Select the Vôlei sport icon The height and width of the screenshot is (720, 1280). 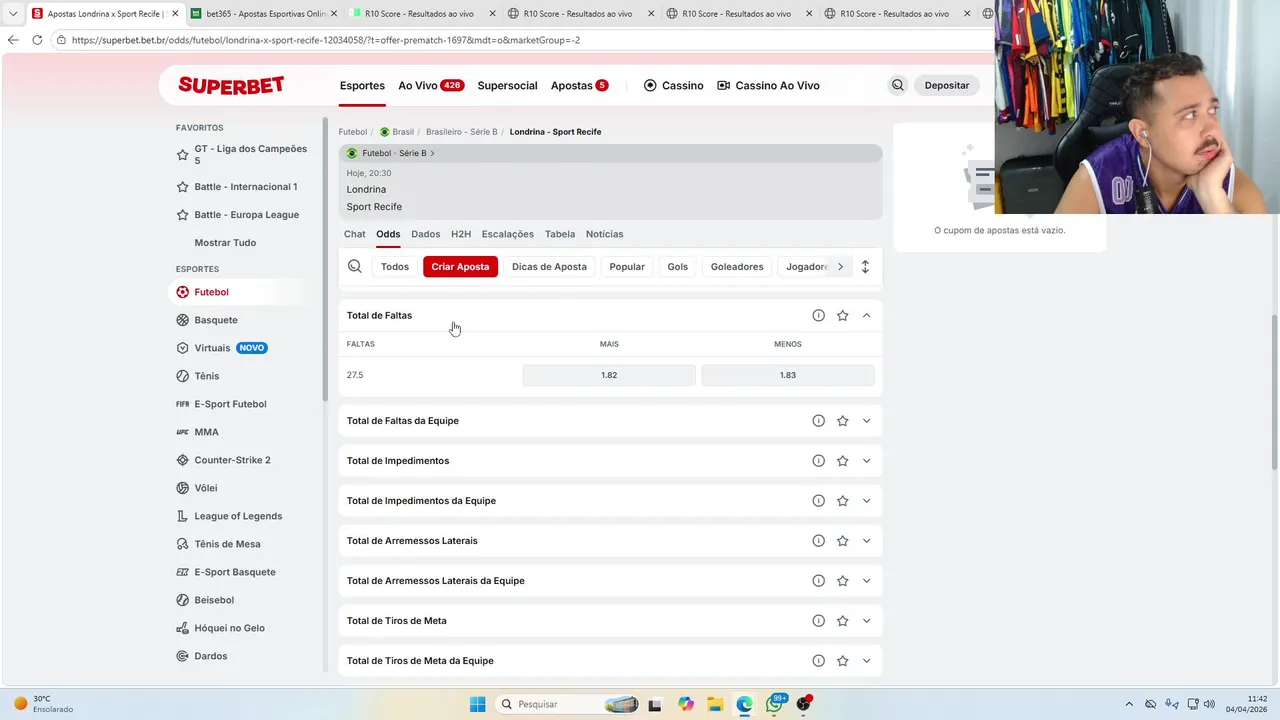182,488
